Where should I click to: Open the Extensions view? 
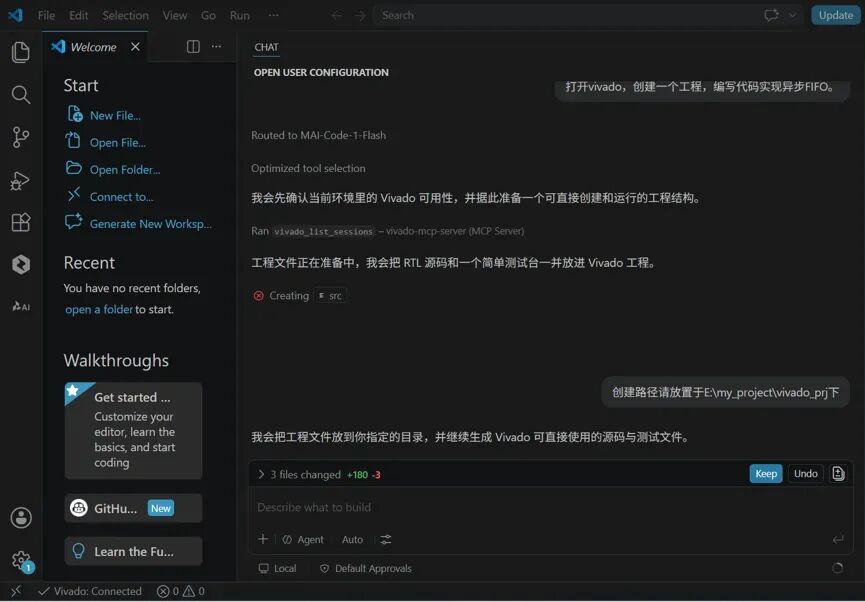click(20, 222)
